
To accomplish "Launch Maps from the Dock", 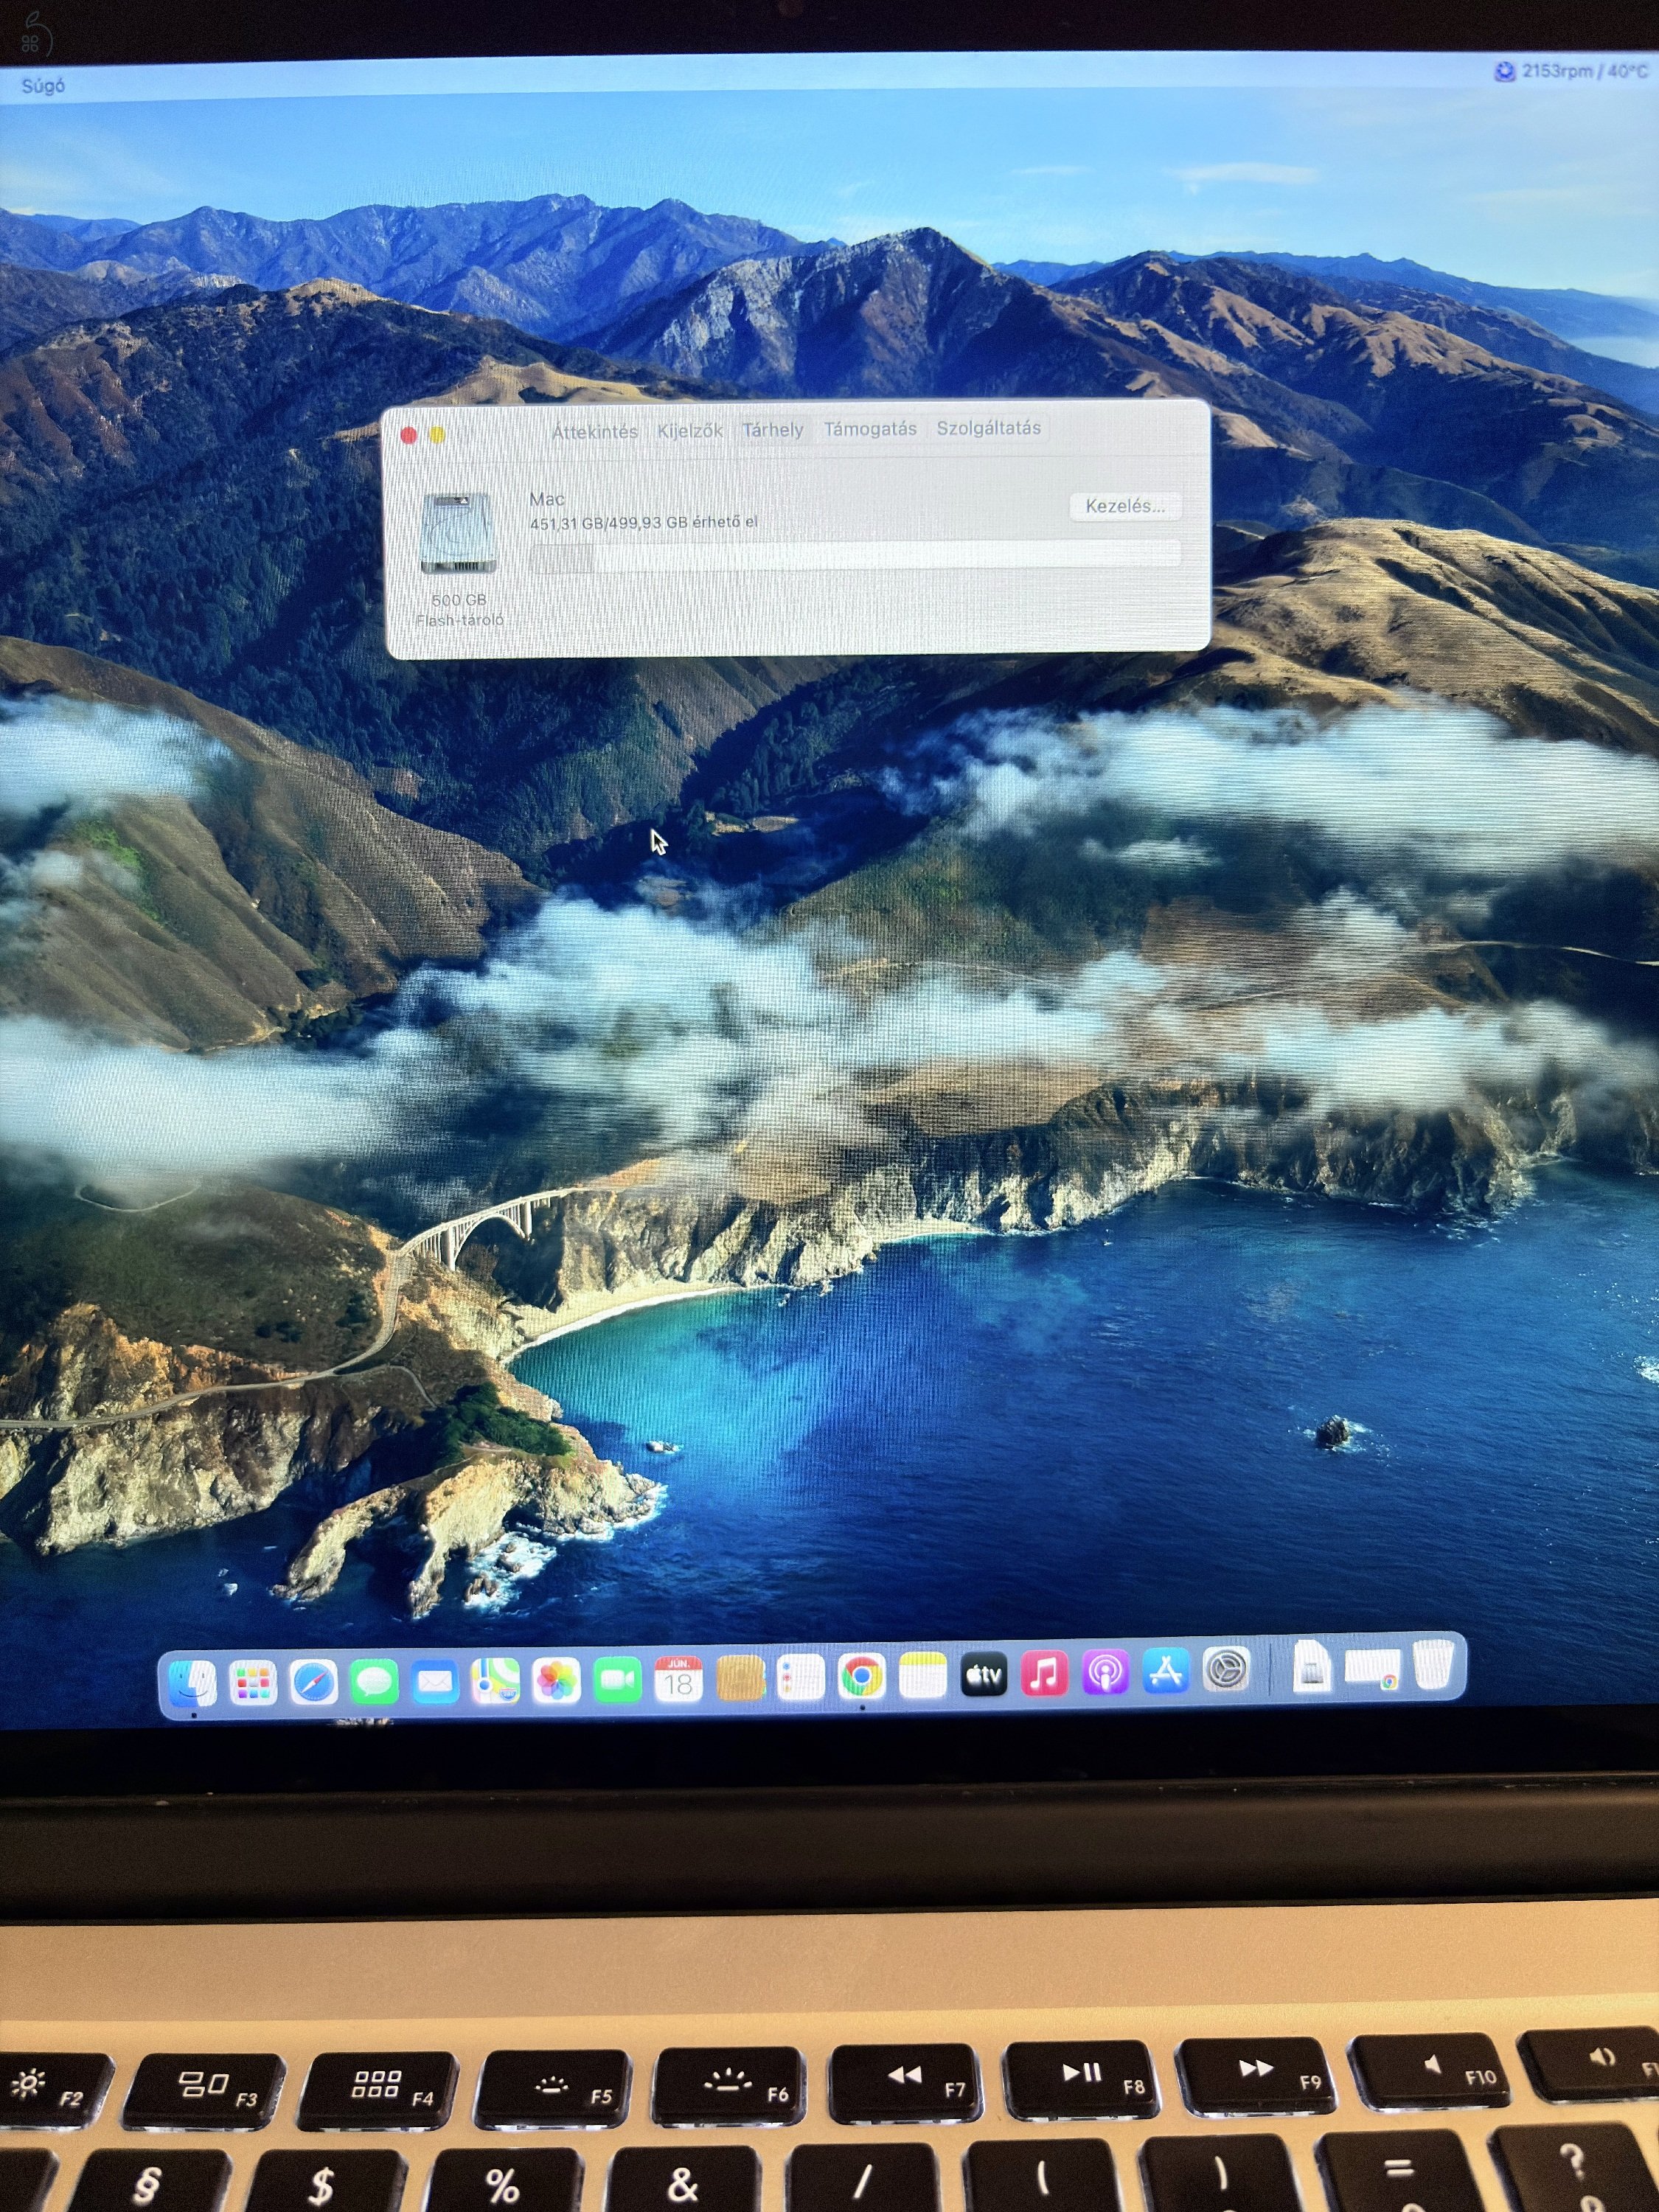I will (x=496, y=1682).
